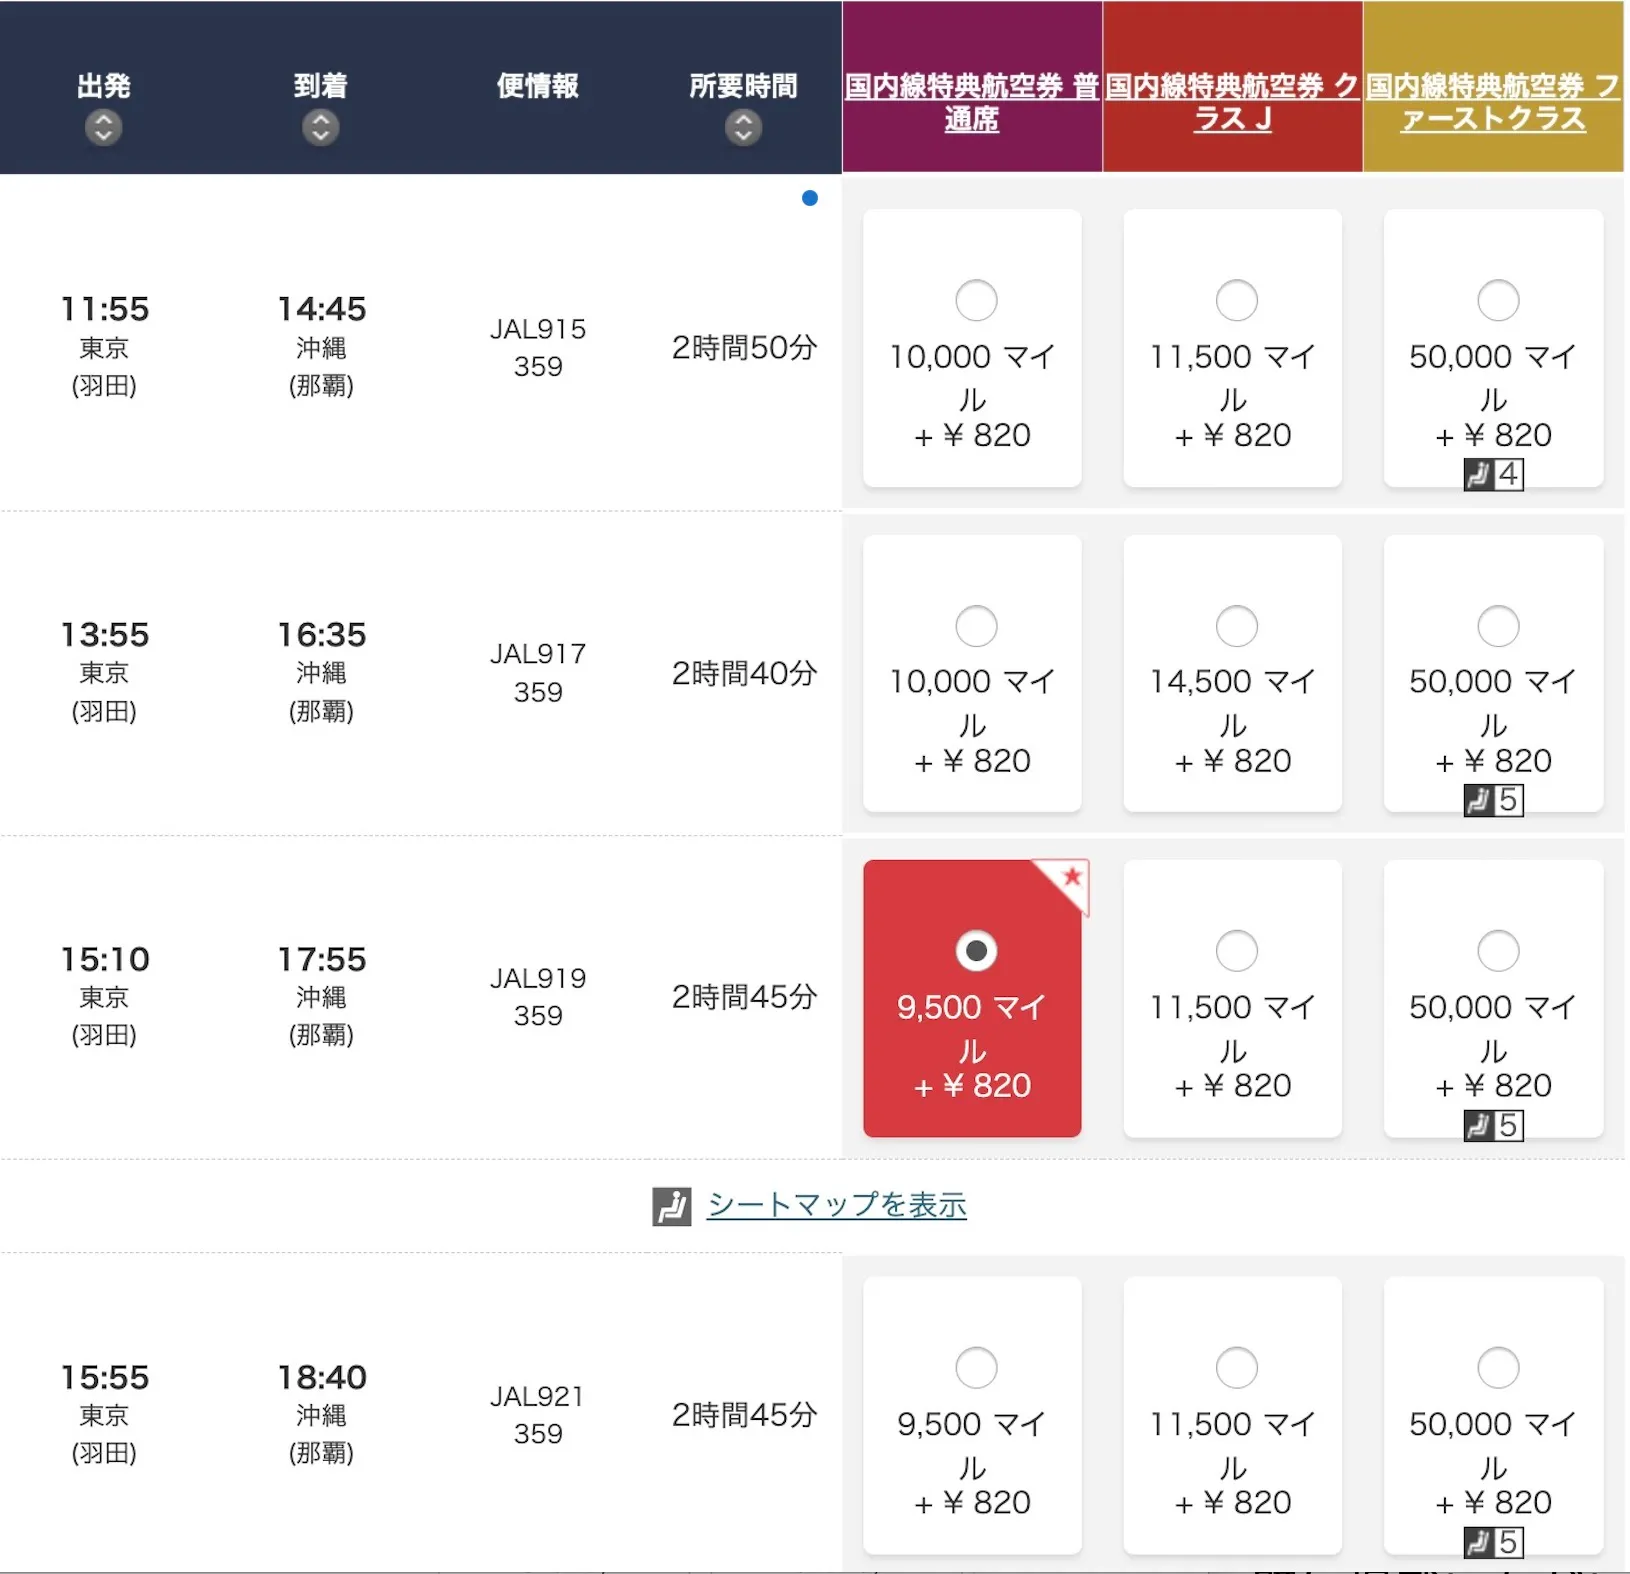The width and height of the screenshot is (1630, 1574).
Task: Select JAL921 economy 9,500 miles radio
Action: point(976,1368)
